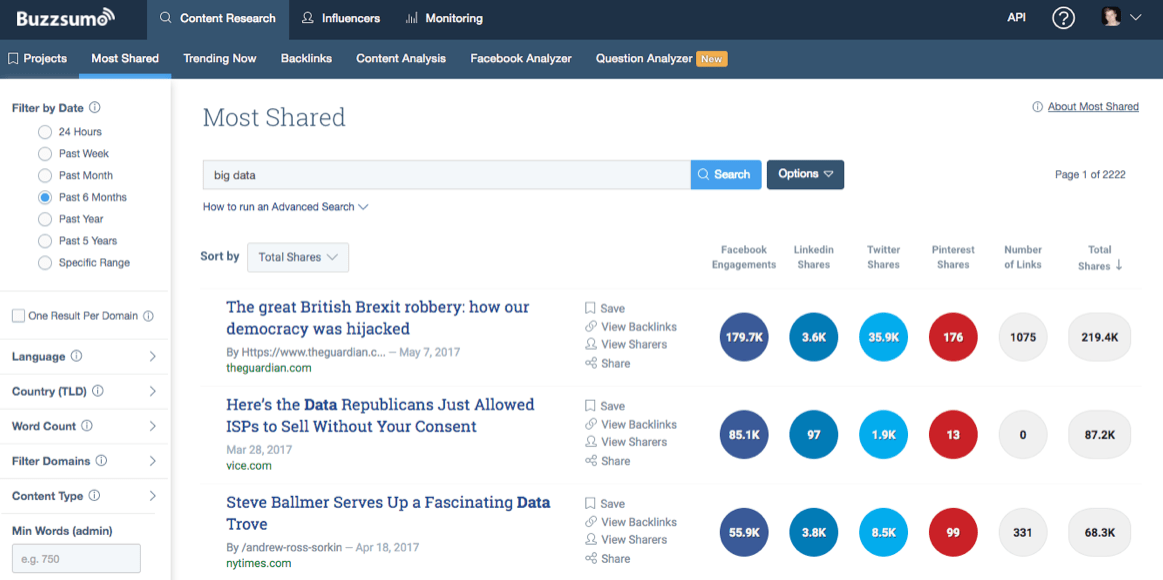Select the Past Year date filter
The width and height of the screenshot is (1163, 580).
click(x=45, y=219)
